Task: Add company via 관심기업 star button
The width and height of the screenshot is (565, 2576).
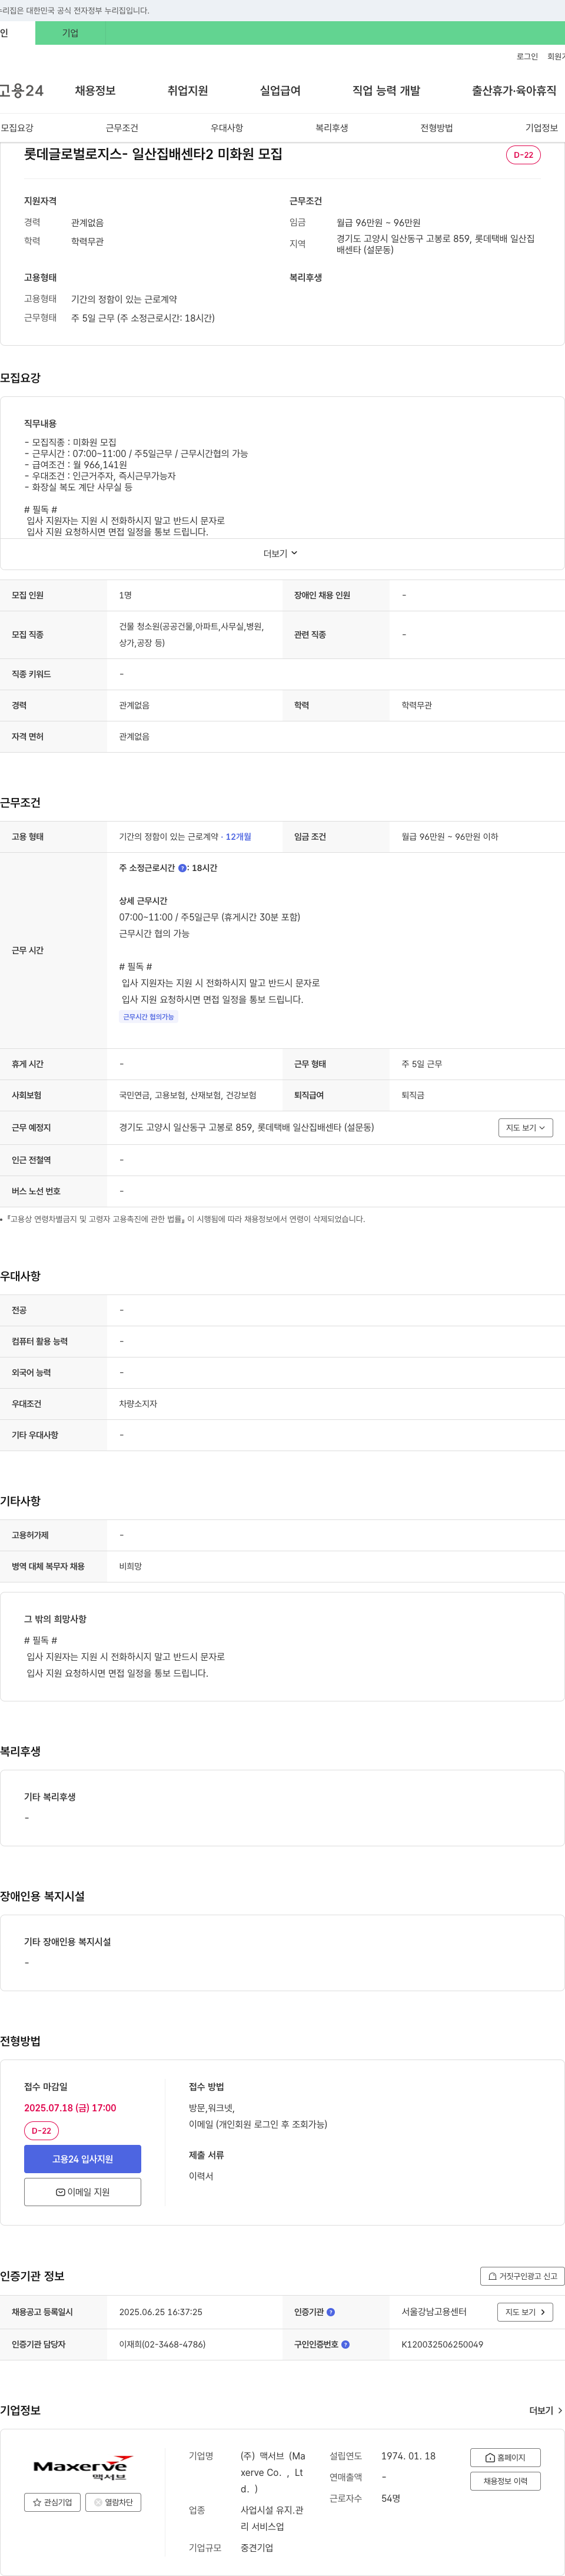Action: pos(52,2503)
